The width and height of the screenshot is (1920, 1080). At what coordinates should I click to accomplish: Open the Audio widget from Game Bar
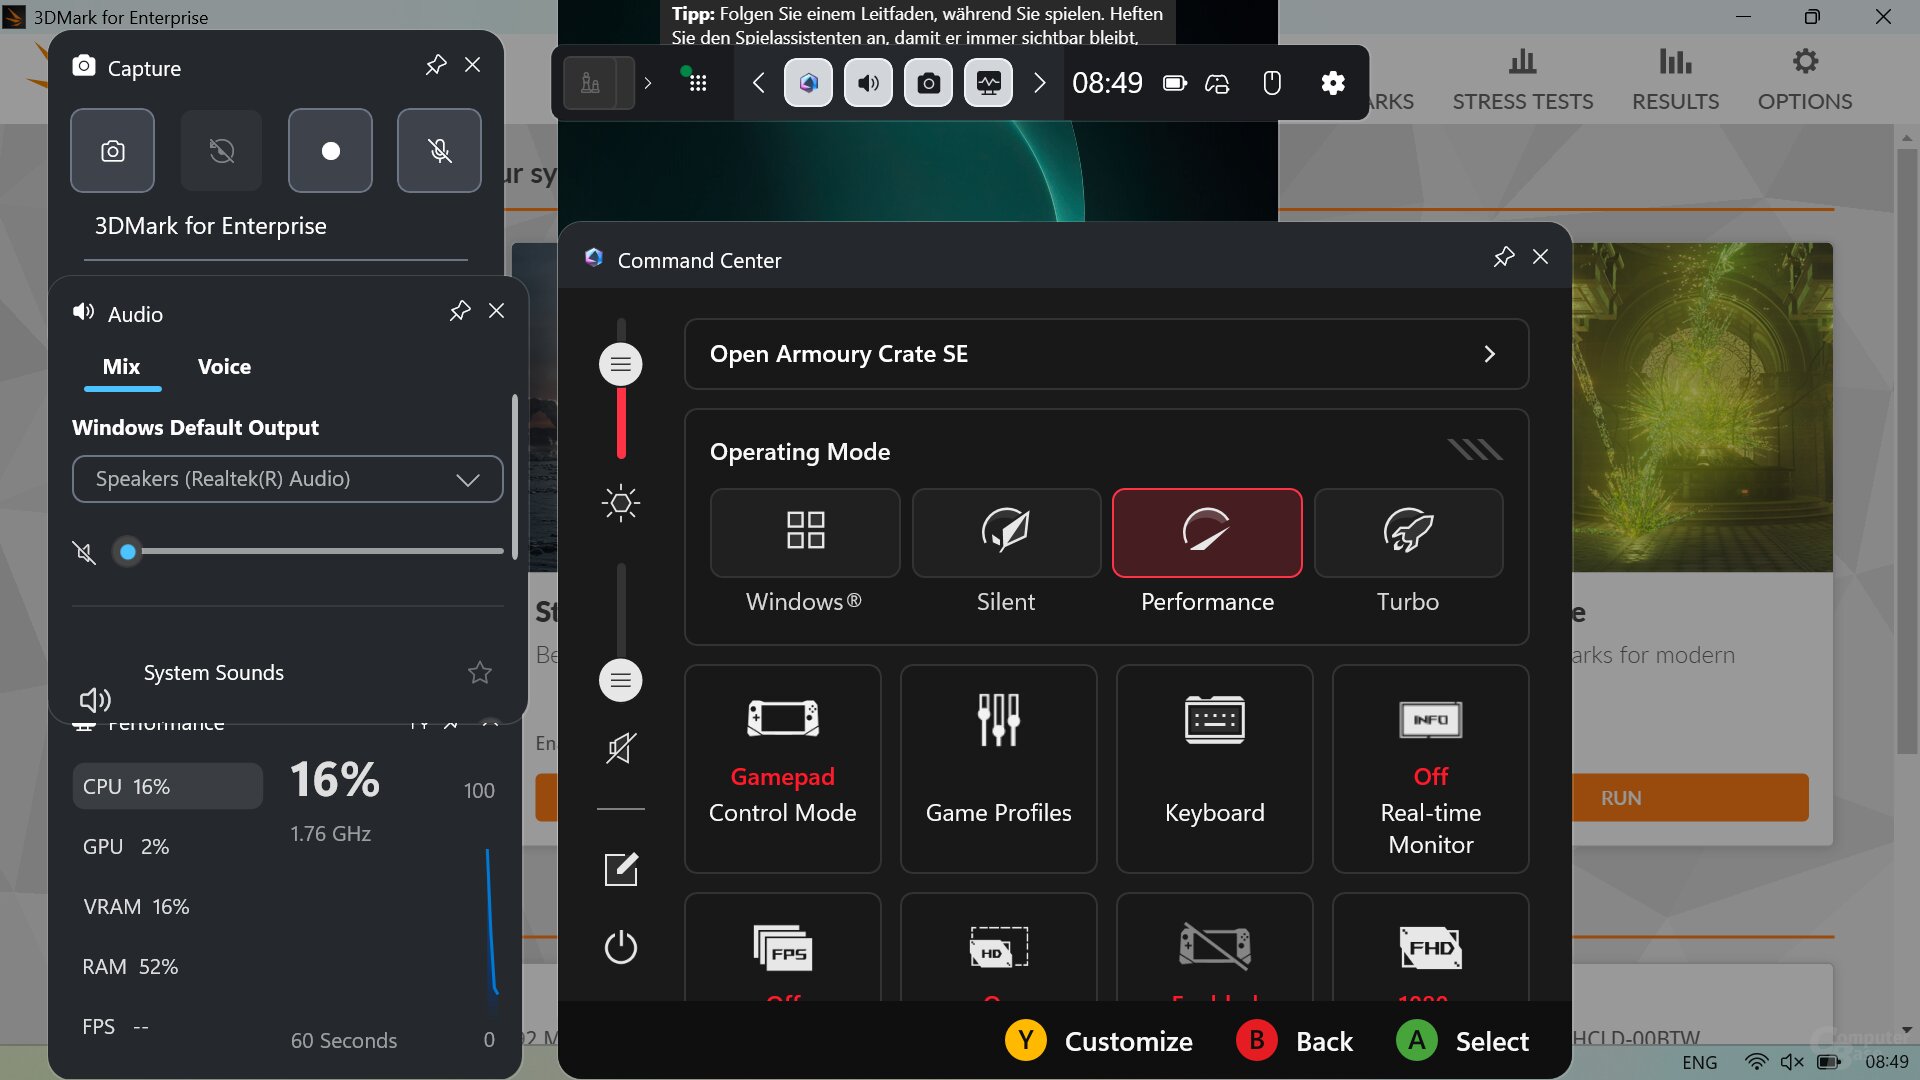(868, 83)
